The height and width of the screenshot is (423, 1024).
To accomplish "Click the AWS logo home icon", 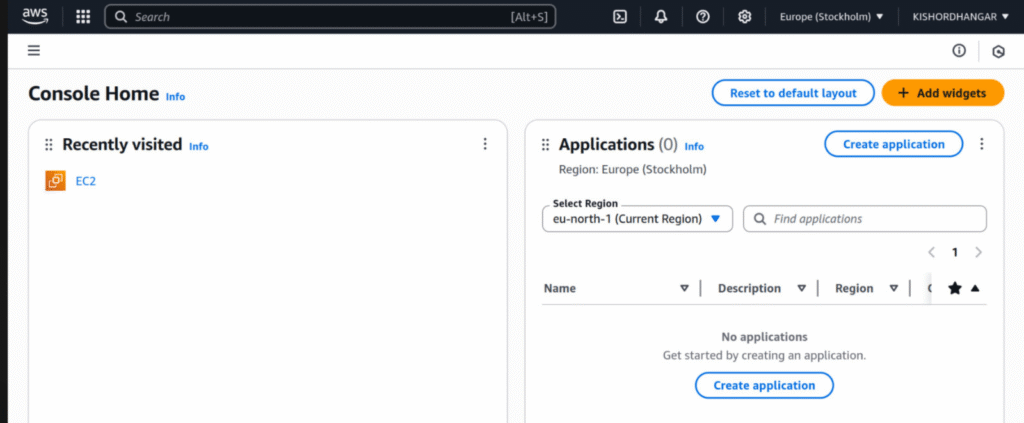I will (35, 16).
